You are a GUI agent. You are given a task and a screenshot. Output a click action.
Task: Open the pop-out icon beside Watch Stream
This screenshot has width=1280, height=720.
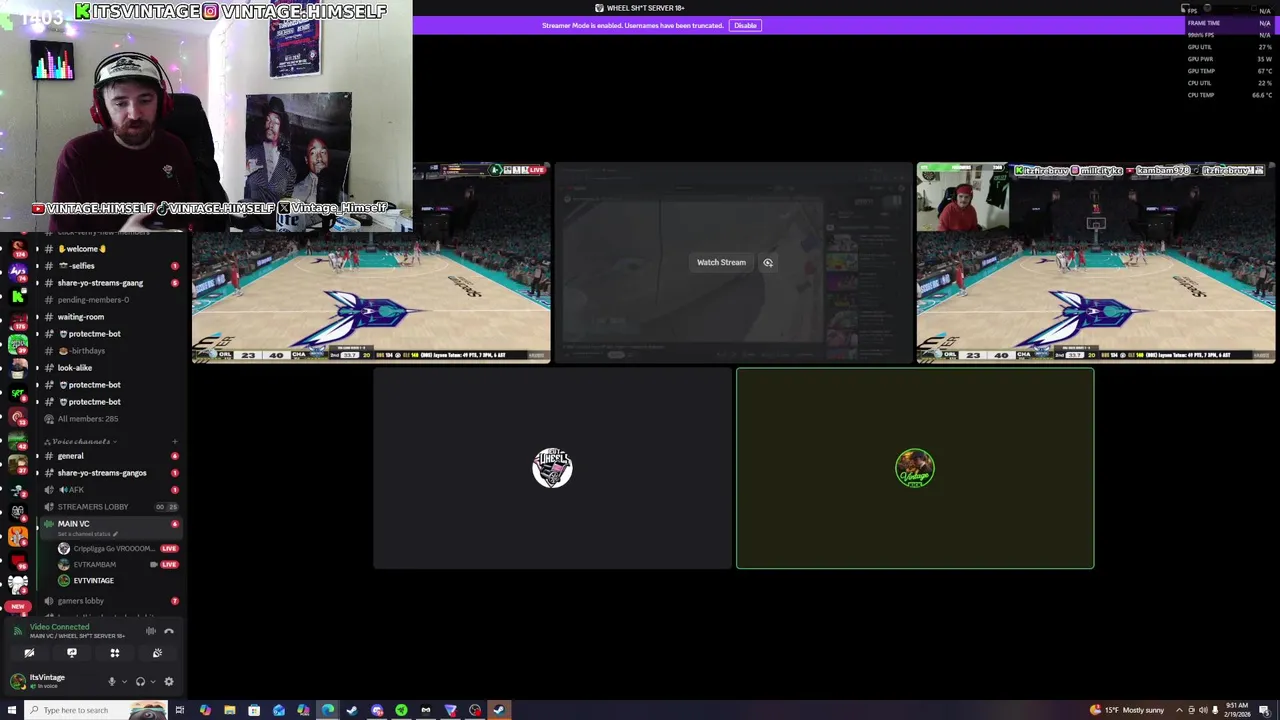coord(768,262)
